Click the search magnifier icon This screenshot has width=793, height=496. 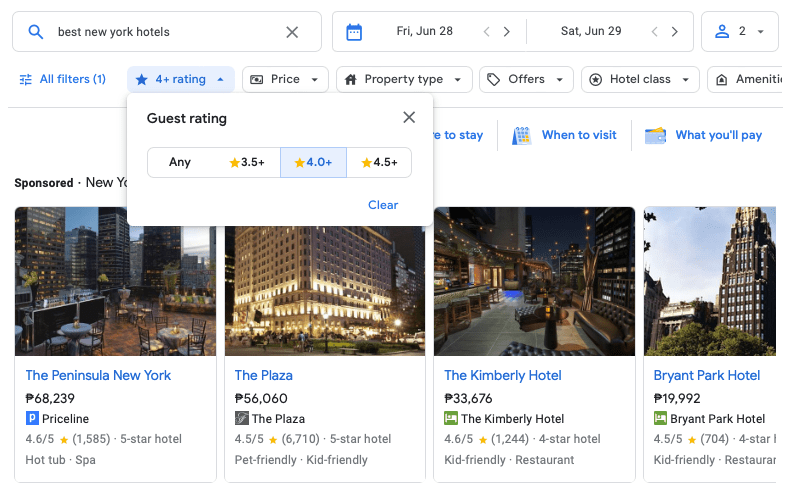coord(35,32)
